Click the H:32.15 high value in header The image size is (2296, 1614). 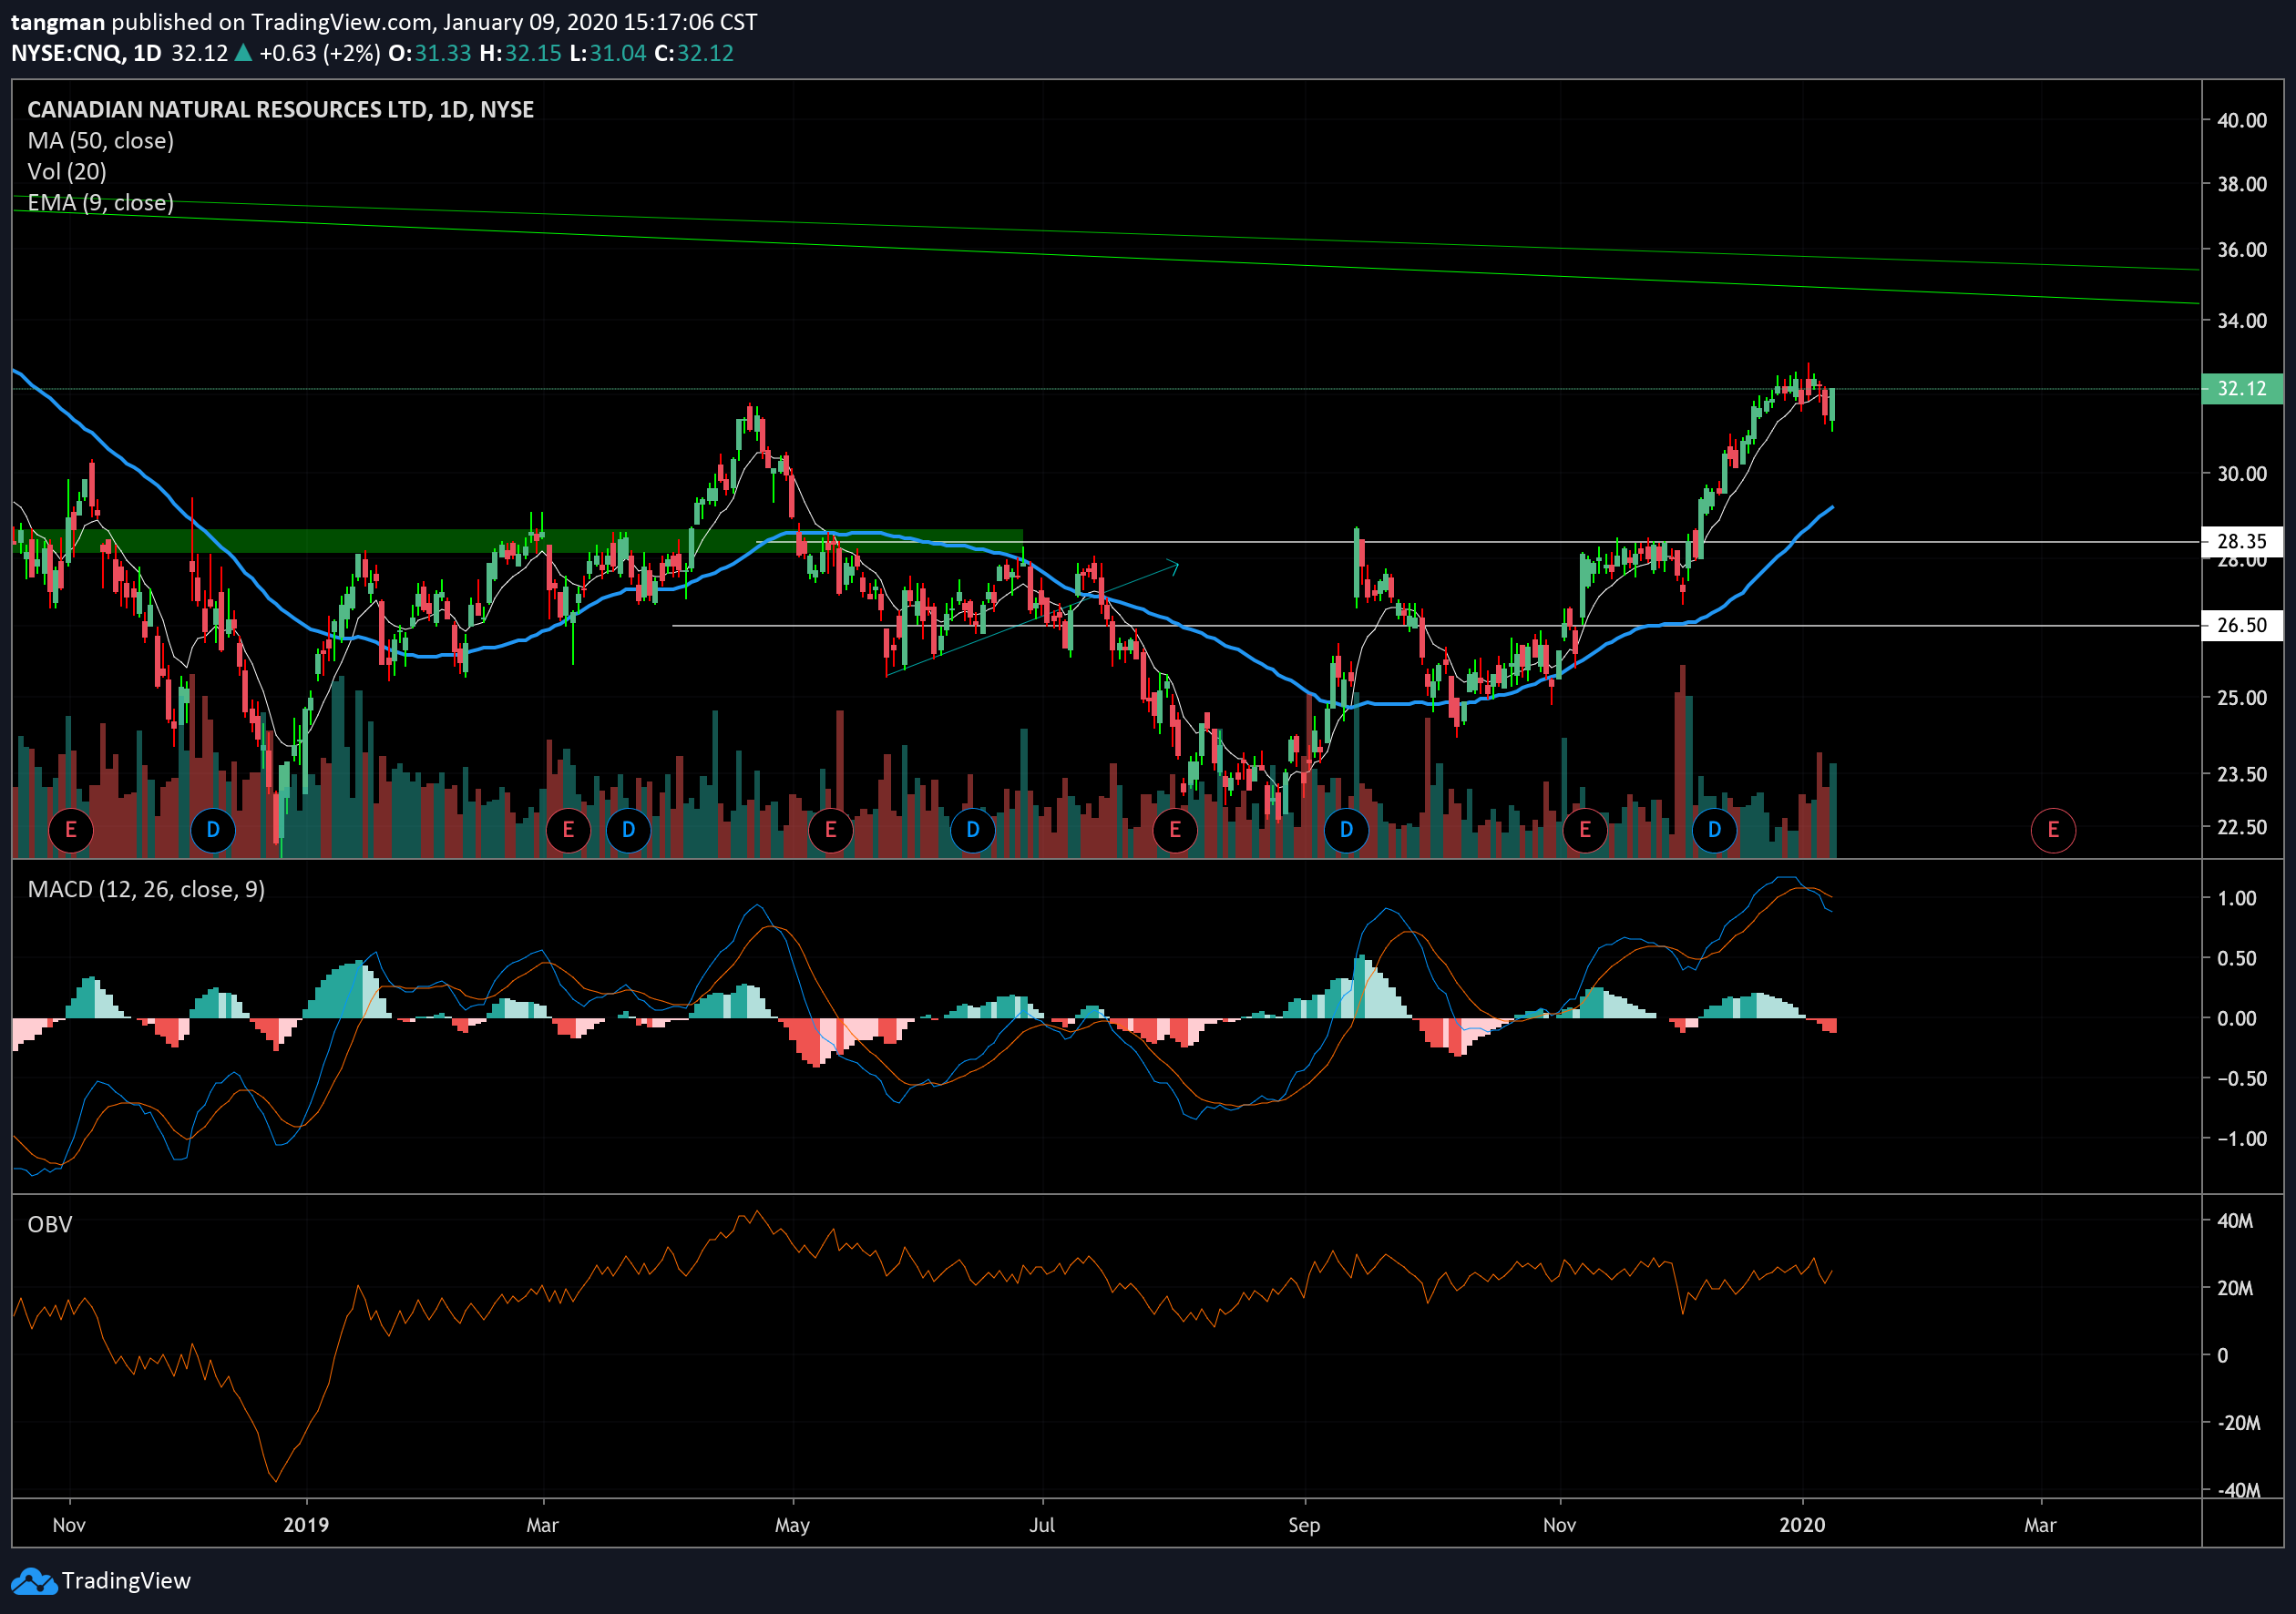(520, 53)
